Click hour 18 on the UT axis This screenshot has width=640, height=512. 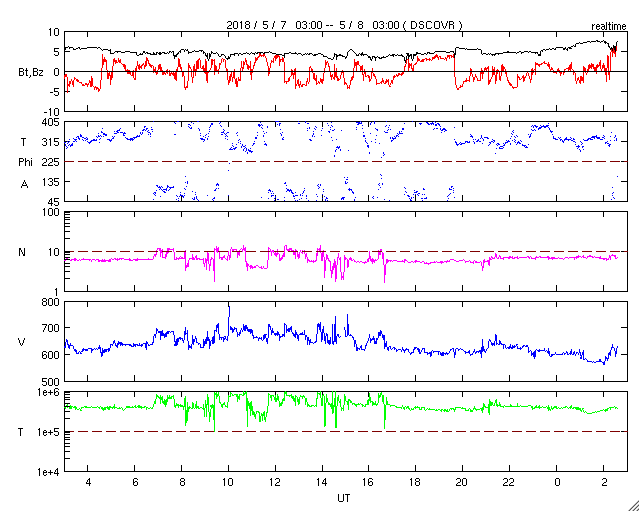416,483
